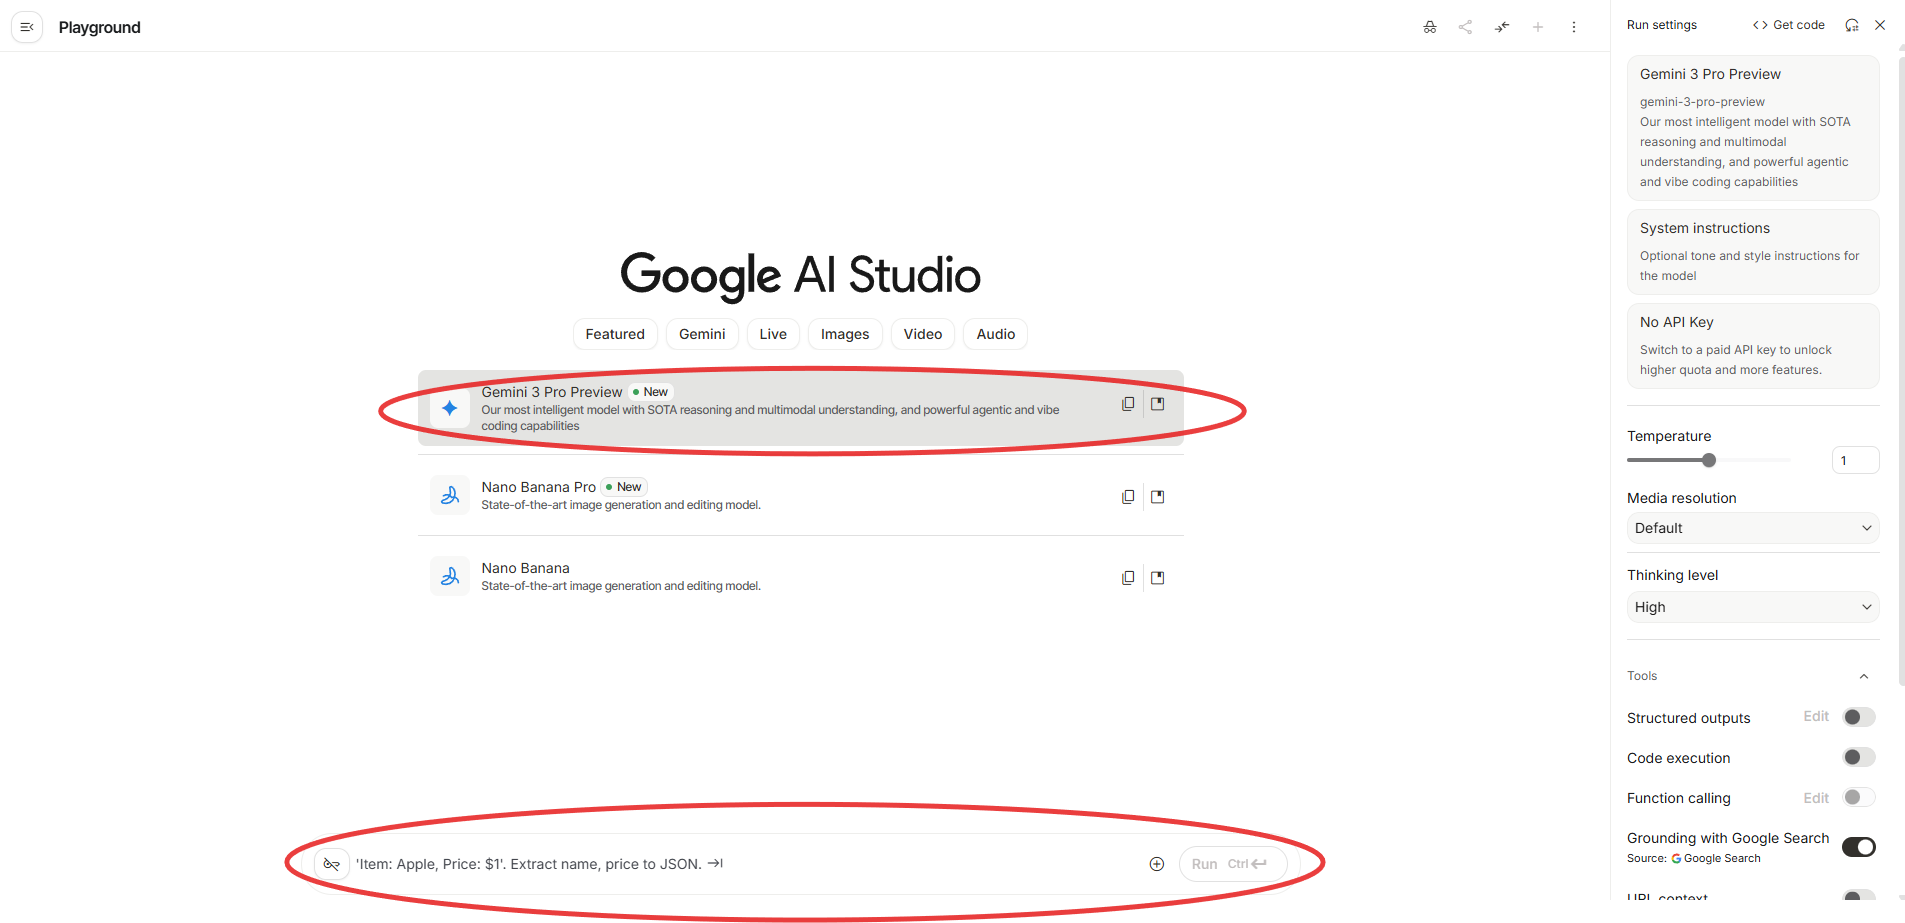Select the Live tab
This screenshot has height=923, width=1905.
tap(773, 334)
